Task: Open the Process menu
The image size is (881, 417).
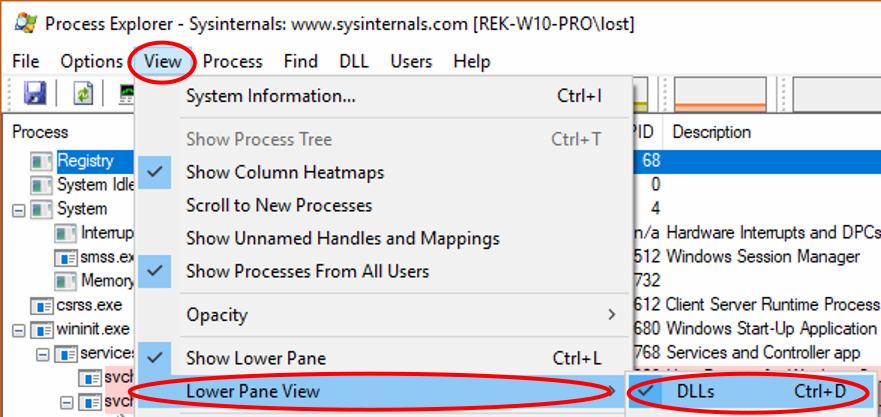Action: click(x=232, y=62)
